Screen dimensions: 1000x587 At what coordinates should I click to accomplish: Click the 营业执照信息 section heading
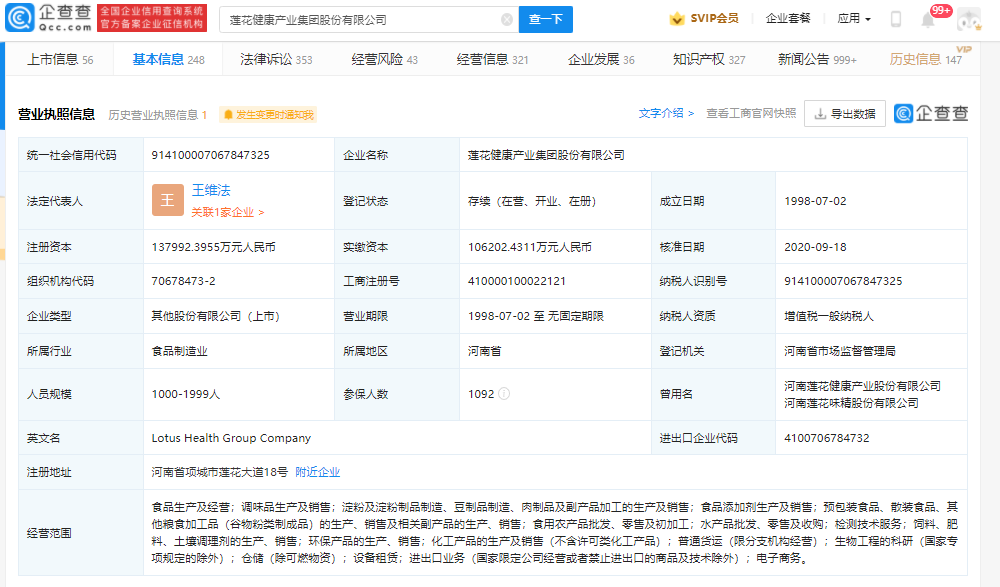pyautogui.click(x=56, y=114)
